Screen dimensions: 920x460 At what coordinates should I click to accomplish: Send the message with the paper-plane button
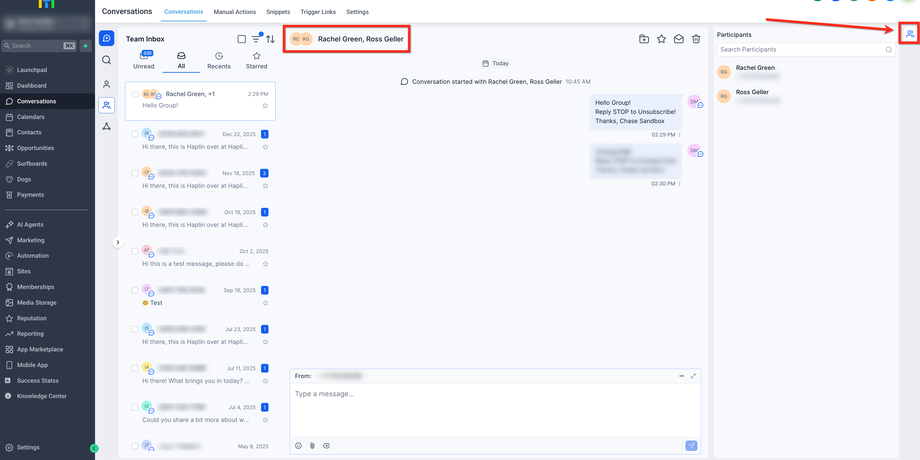click(692, 446)
